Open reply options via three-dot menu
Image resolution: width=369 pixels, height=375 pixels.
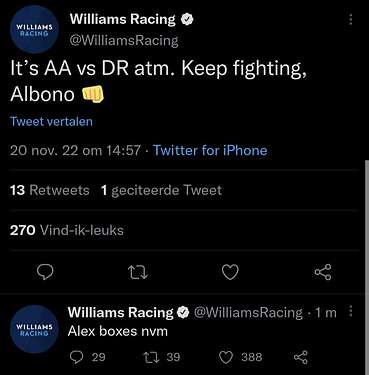(350, 311)
